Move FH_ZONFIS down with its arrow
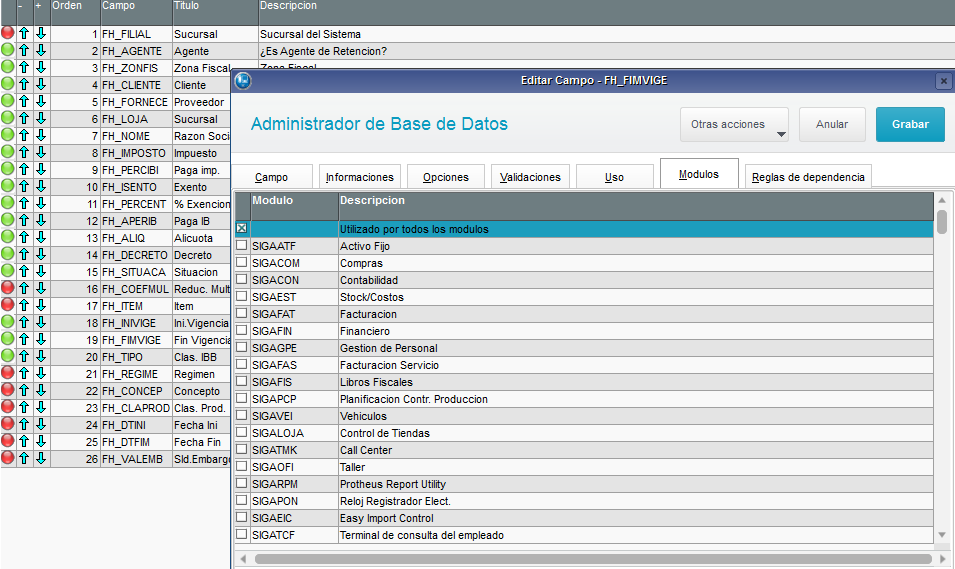This screenshot has height=569, width=955. tap(41, 67)
